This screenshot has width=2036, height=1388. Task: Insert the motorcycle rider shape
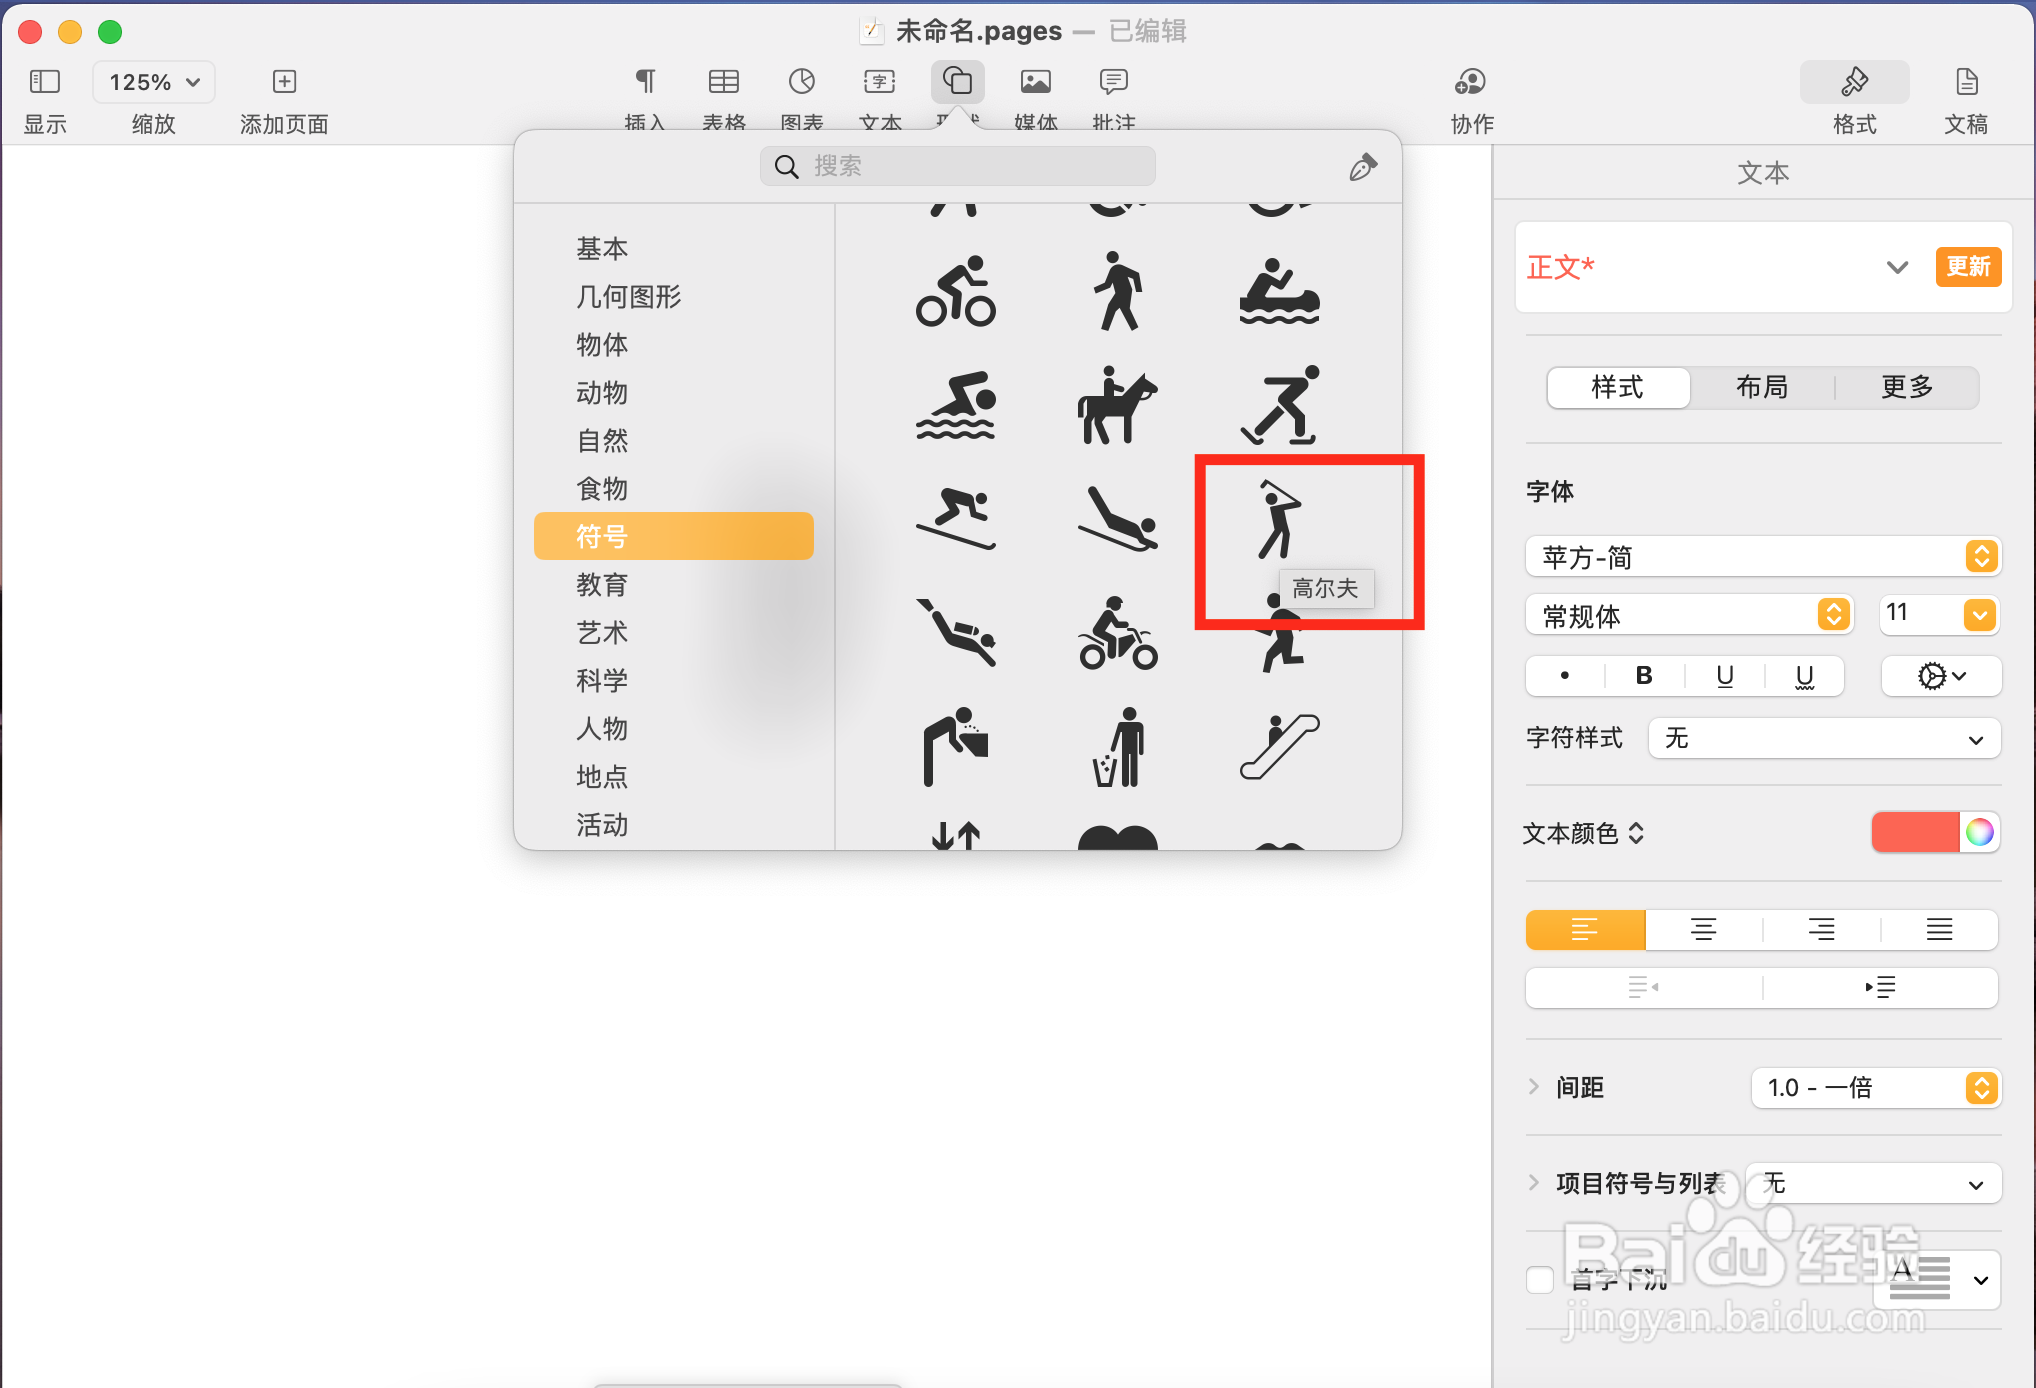(x=1118, y=633)
